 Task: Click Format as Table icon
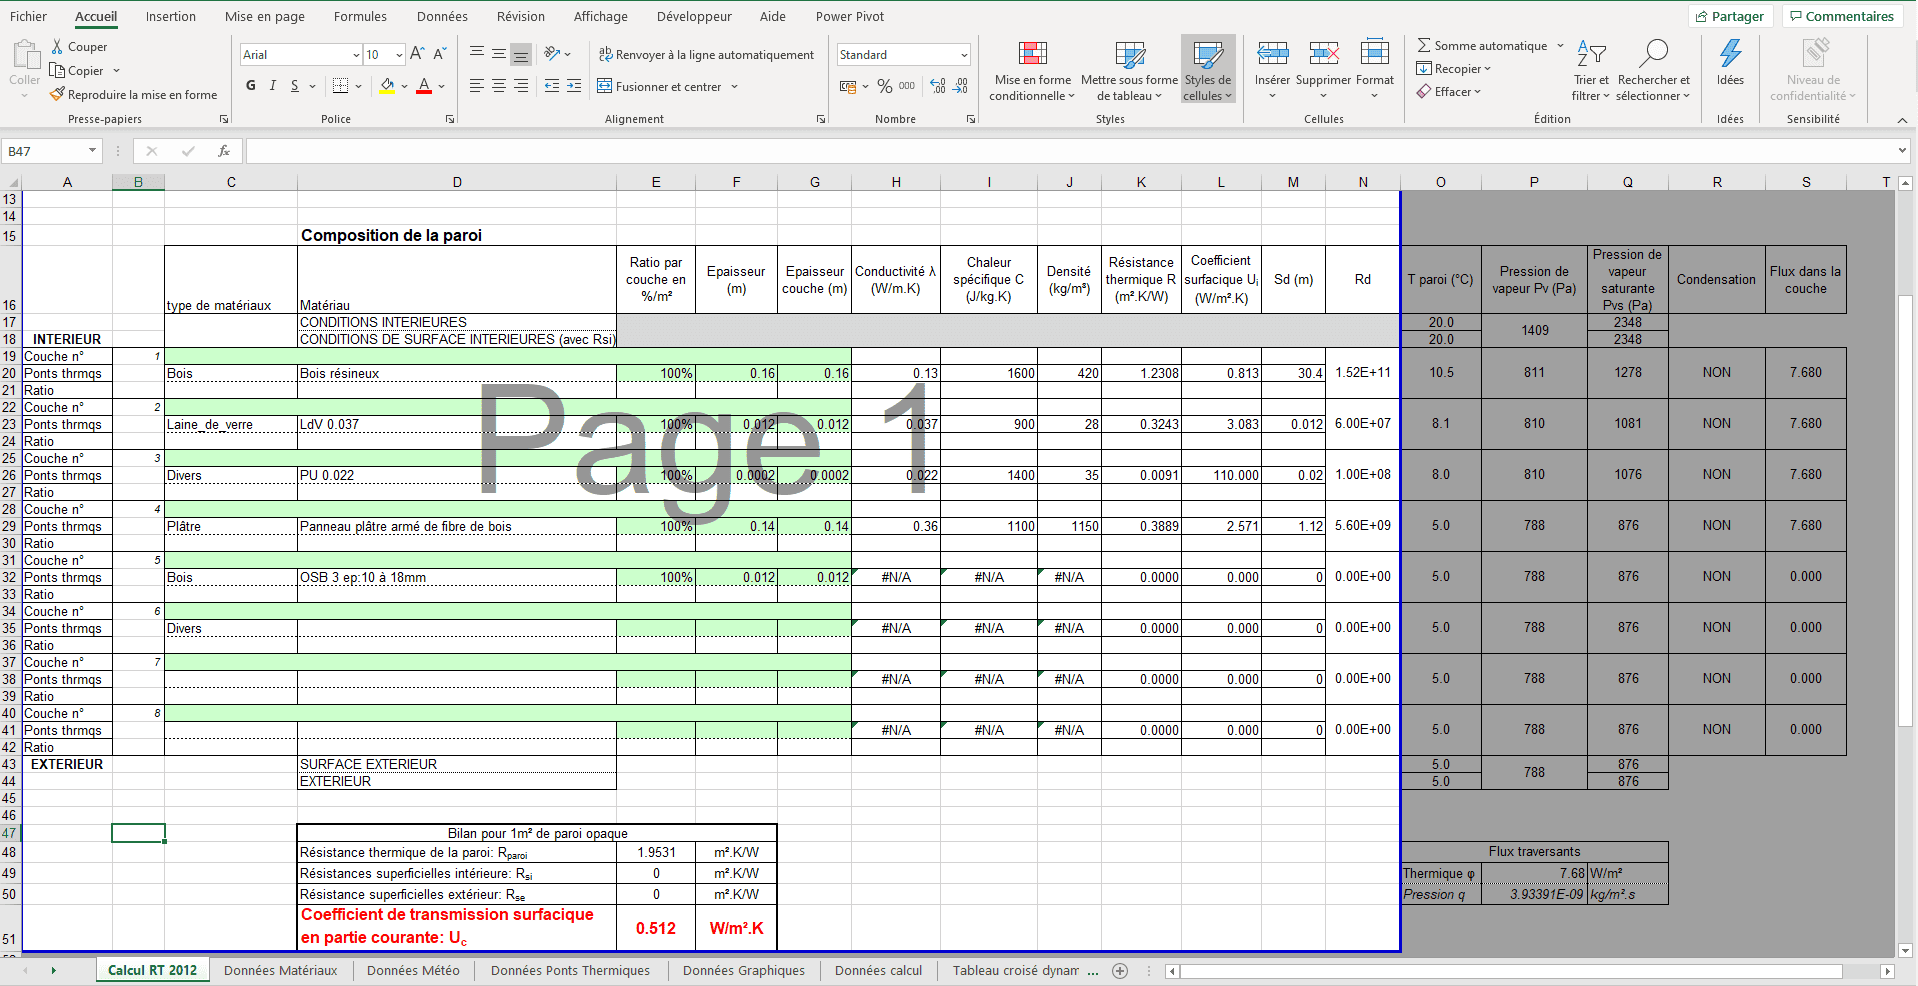[1129, 55]
